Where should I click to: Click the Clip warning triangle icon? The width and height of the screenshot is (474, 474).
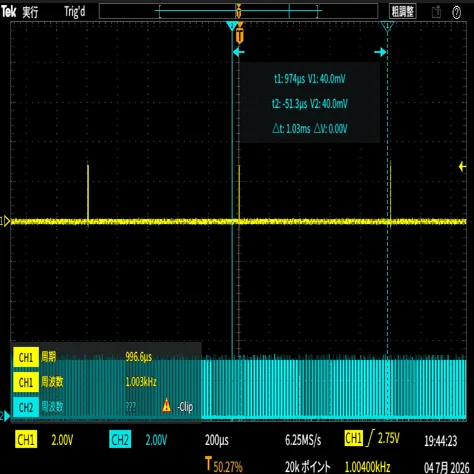click(166, 405)
